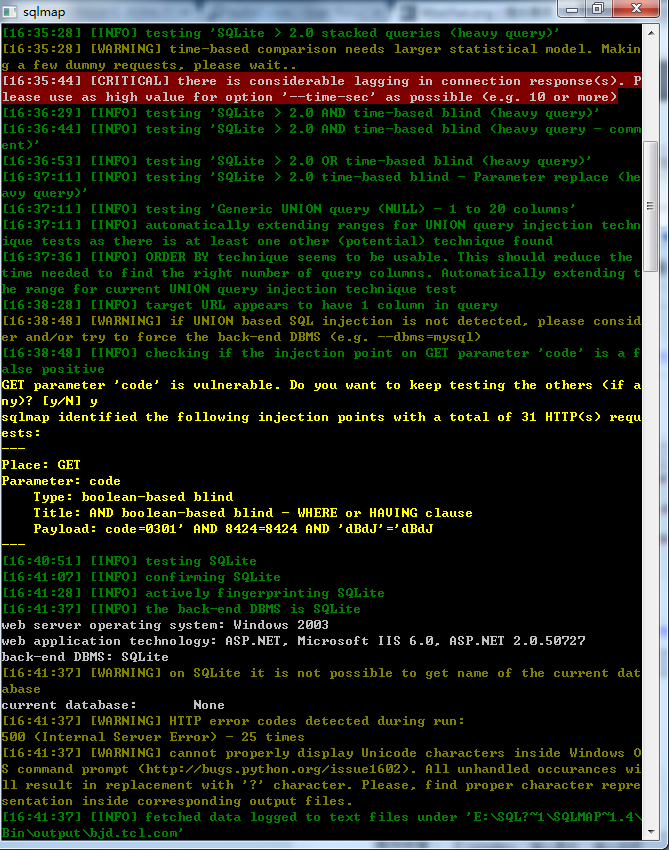Click the vertical scrollbar thumb

point(651,206)
